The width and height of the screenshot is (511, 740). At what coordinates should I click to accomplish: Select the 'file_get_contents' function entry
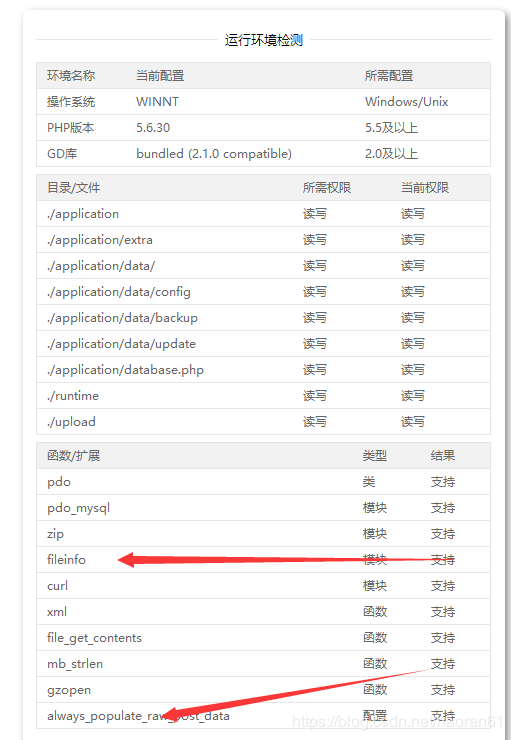tap(94, 638)
